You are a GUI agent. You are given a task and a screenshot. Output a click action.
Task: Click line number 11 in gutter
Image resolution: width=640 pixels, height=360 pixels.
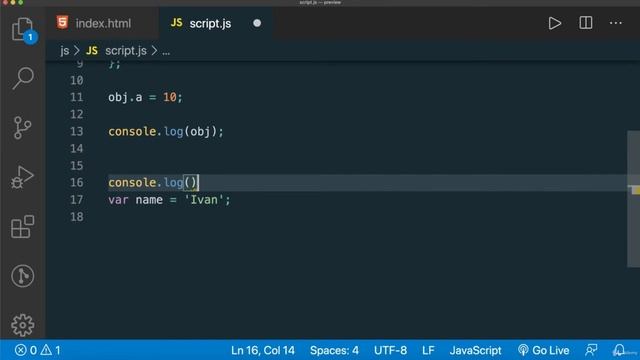click(76, 97)
